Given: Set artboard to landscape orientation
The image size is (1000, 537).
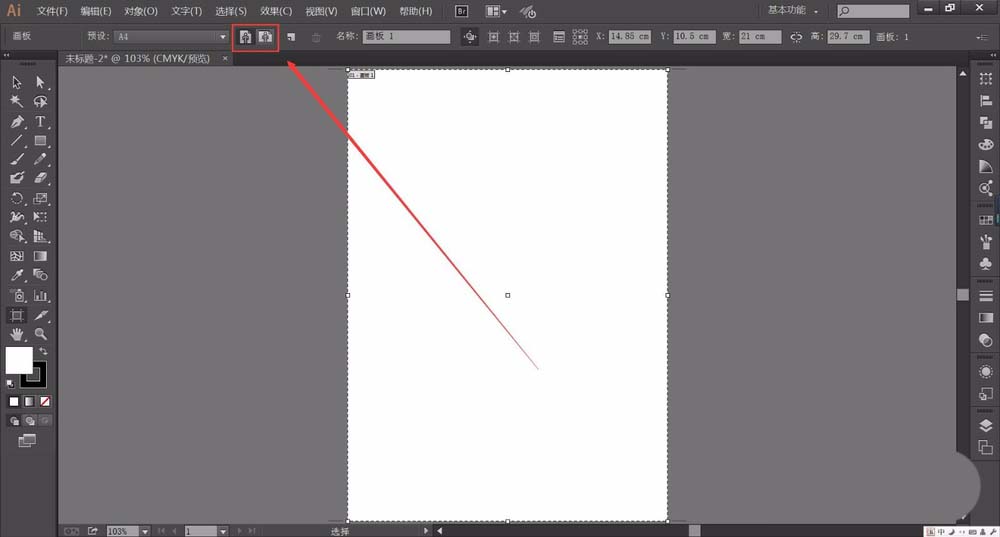Looking at the screenshot, I should point(265,37).
